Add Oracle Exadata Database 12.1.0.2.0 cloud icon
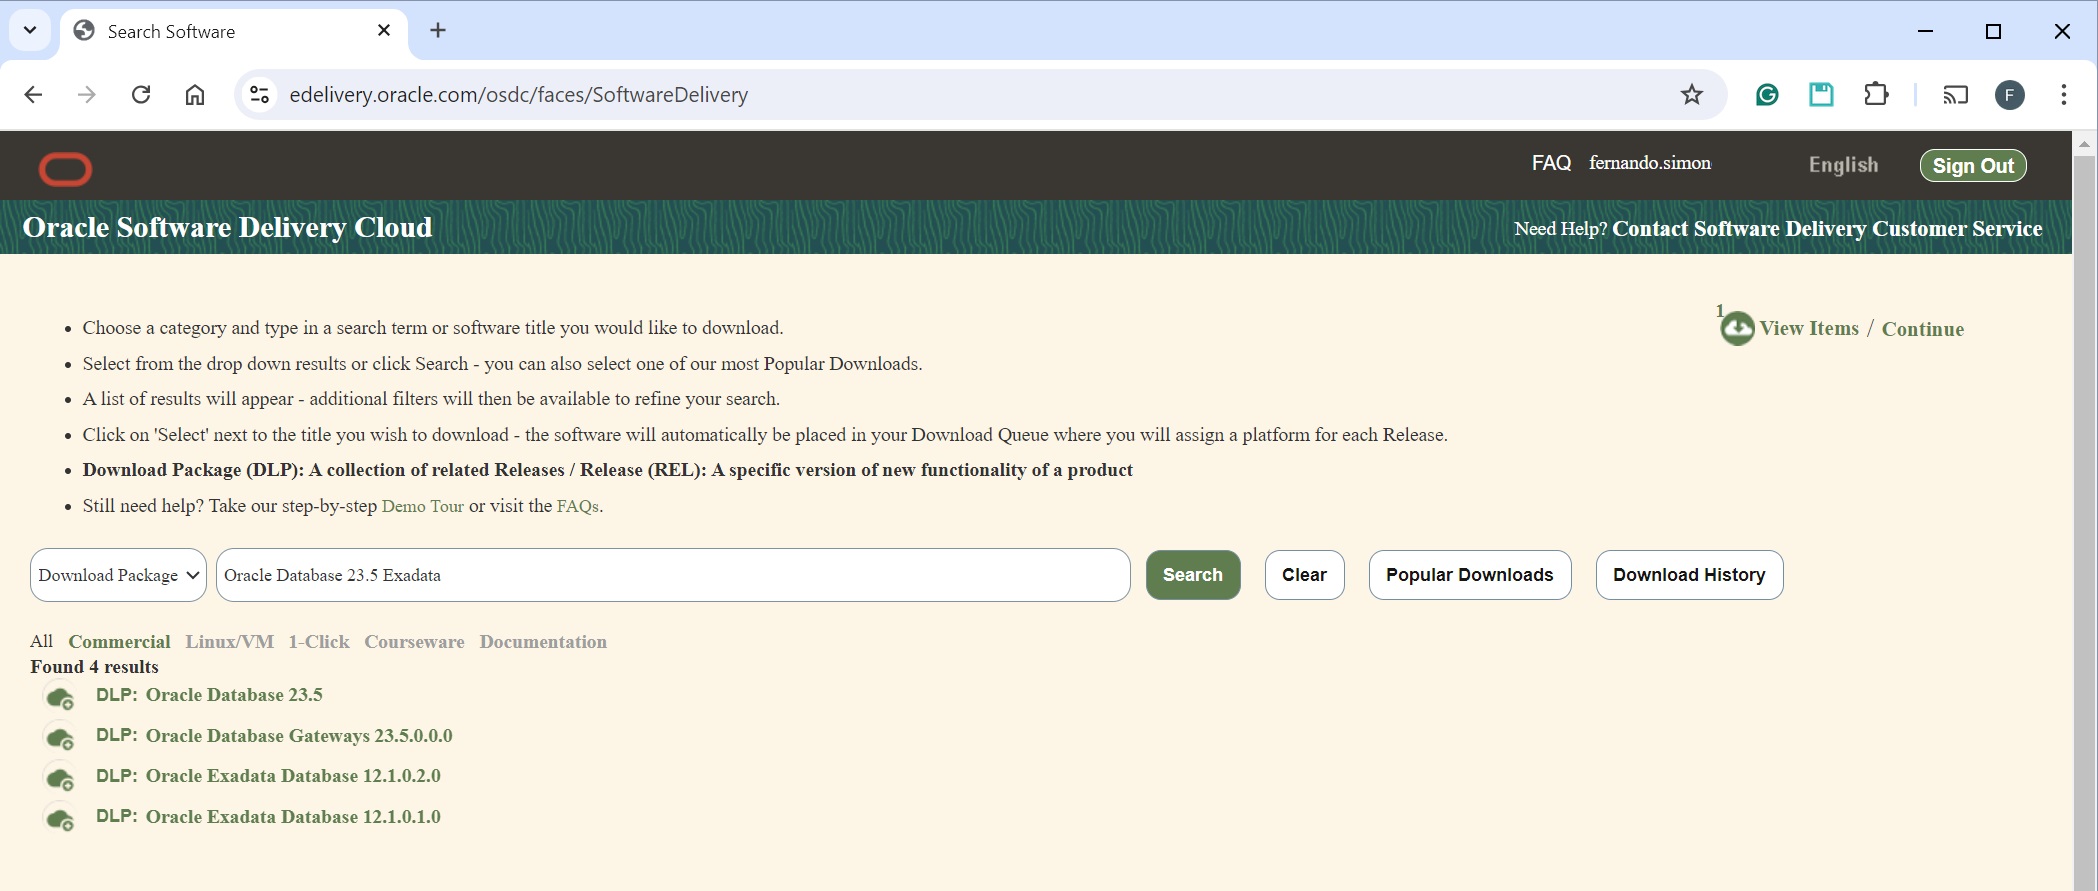This screenshot has height=891, width=2098. coord(61,778)
